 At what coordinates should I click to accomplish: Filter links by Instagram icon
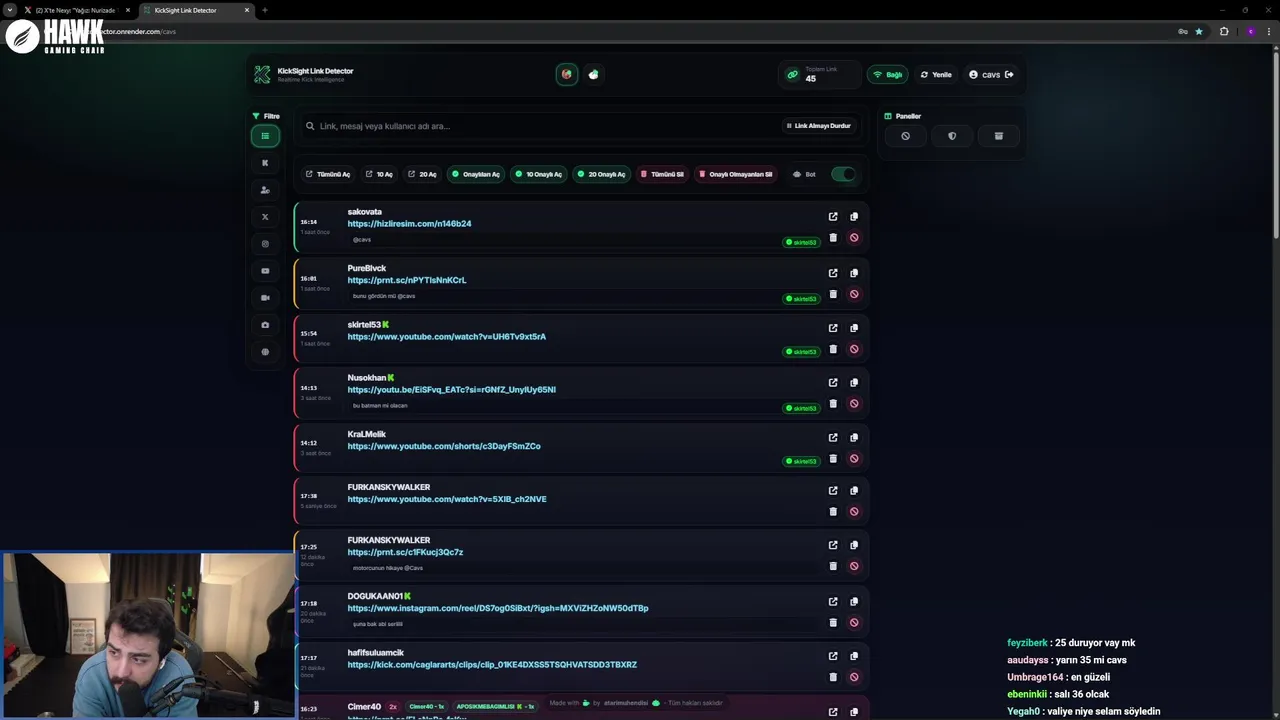(265, 244)
